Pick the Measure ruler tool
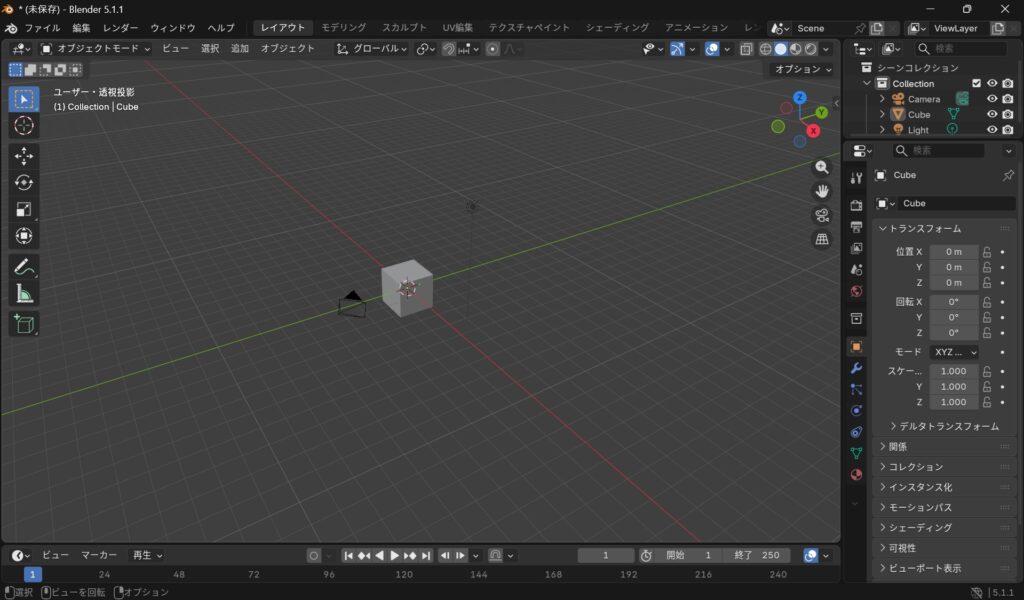The height and width of the screenshot is (600, 1024). click(24, 293)
